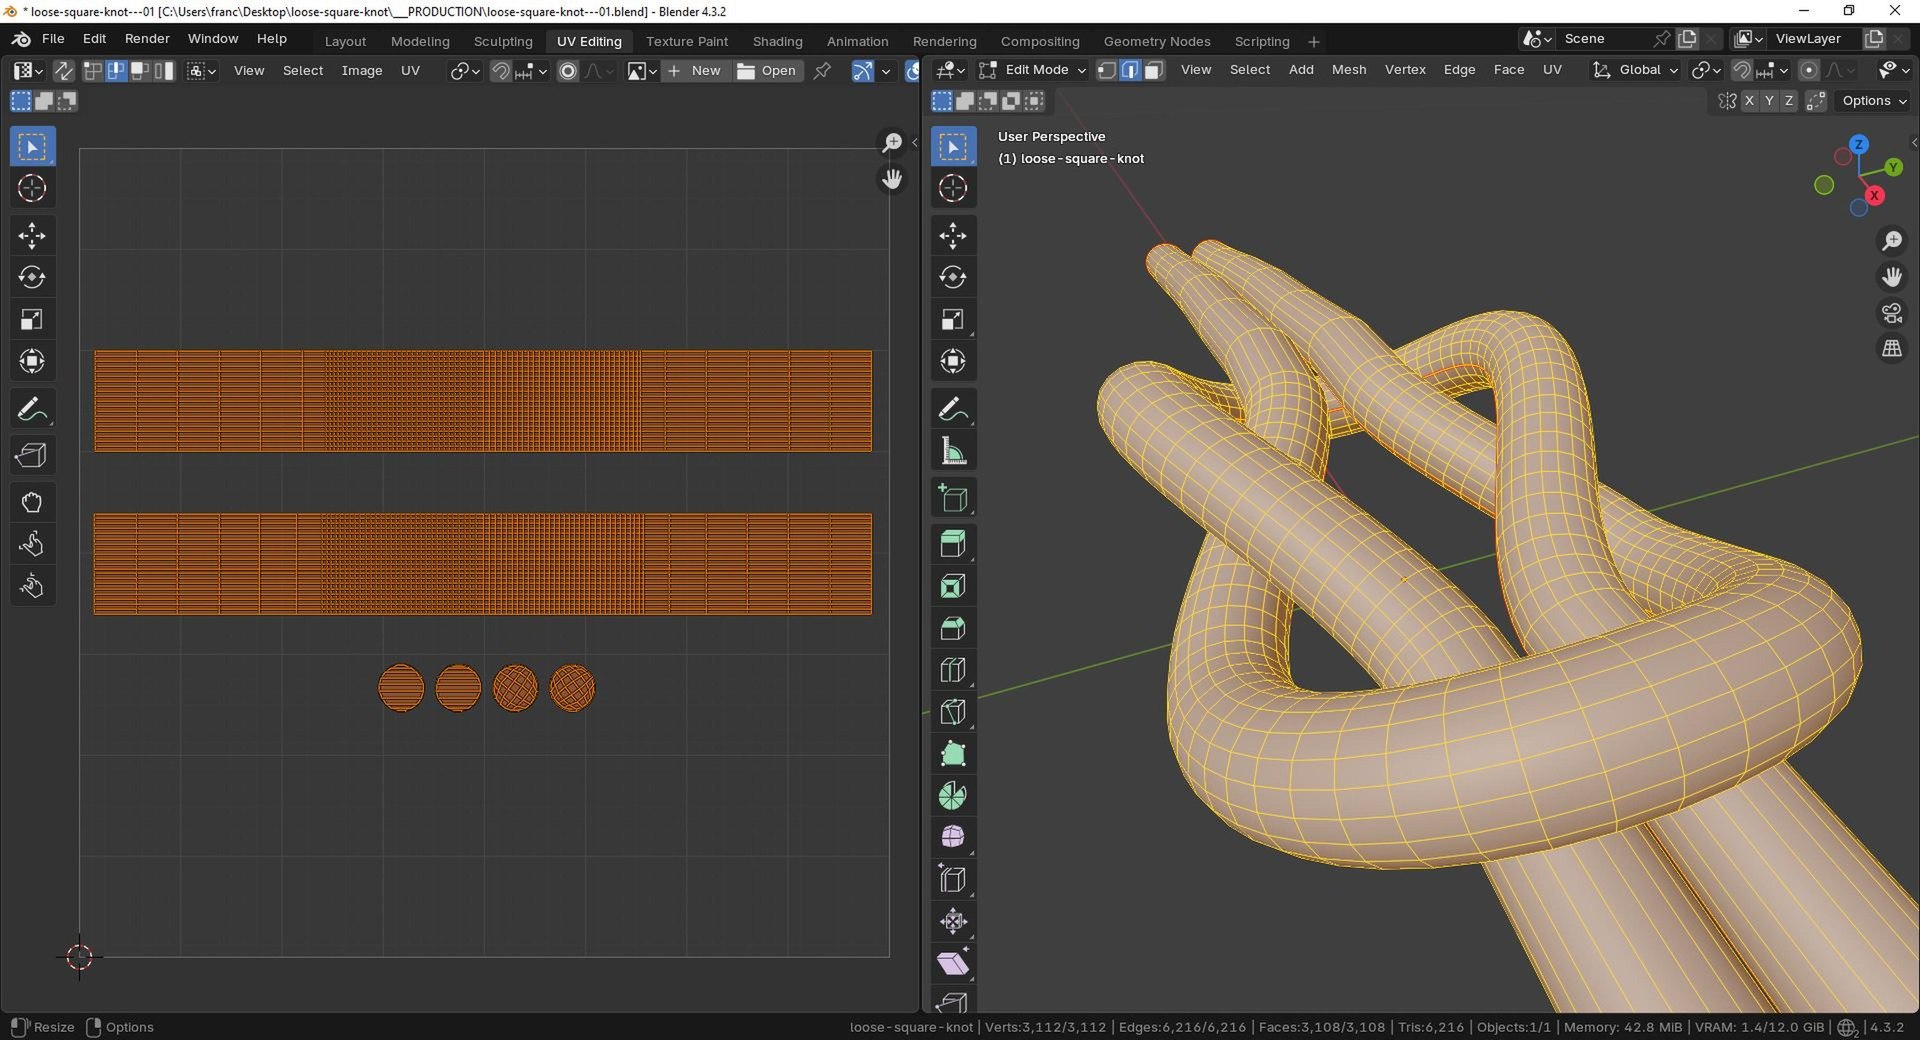Enable edge select mode in 3D viewport

(x=1130, y=70)
